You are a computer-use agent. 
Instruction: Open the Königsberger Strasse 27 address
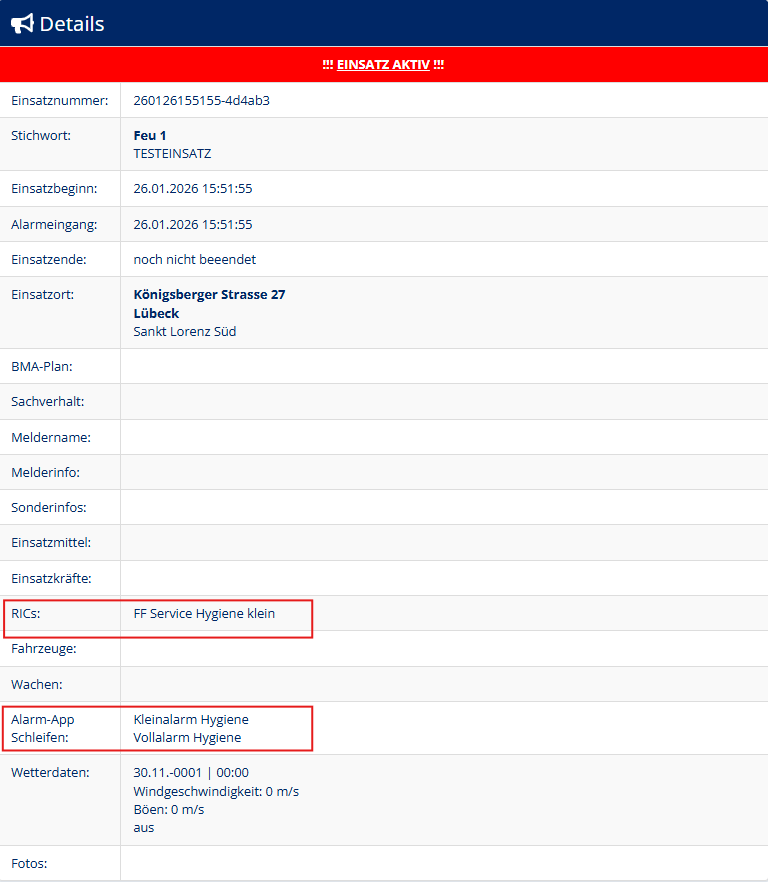coord(209,295)
